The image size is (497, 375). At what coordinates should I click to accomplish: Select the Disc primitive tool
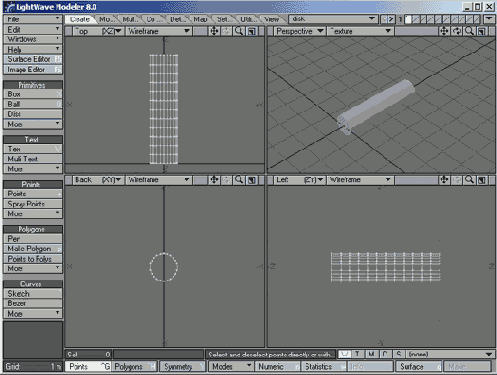33,114
